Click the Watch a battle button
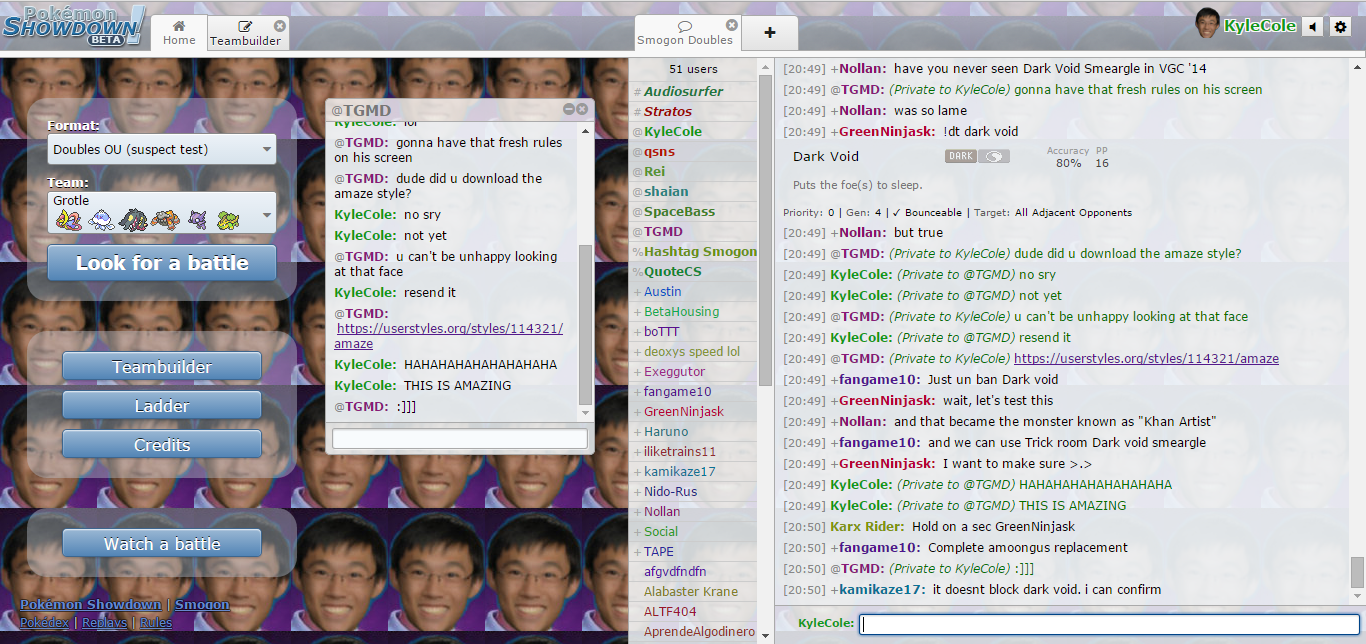This screenshot has height=644, width=1366. pos(161,544)
